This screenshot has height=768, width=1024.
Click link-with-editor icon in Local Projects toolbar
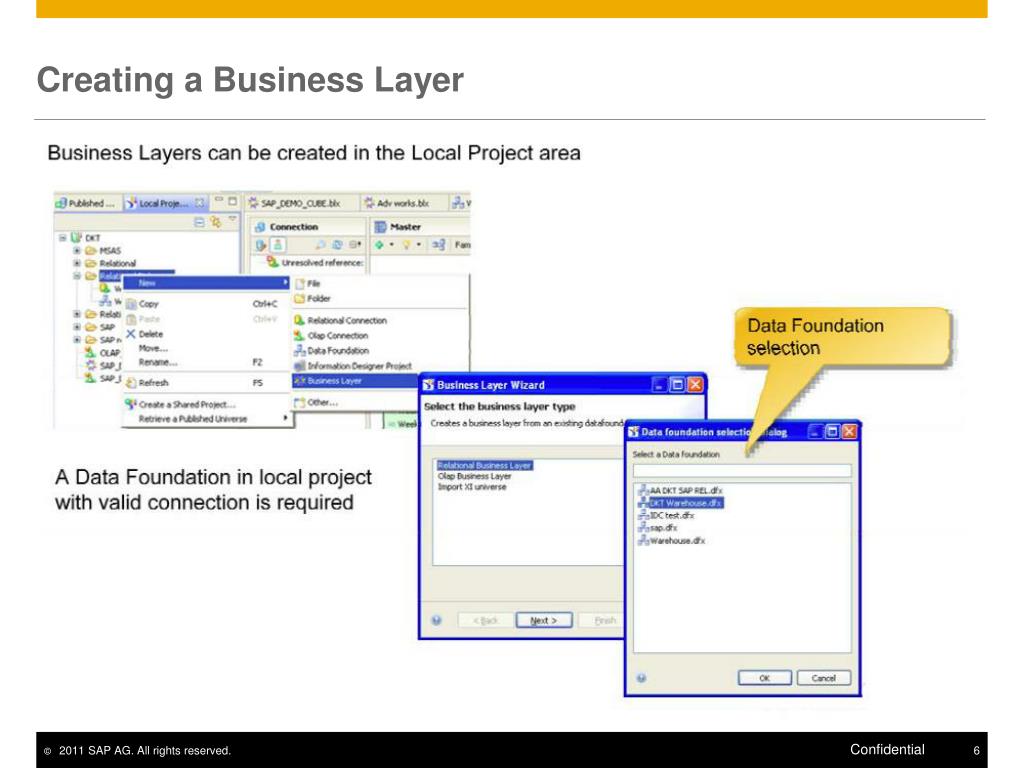[x=215, y=222]
